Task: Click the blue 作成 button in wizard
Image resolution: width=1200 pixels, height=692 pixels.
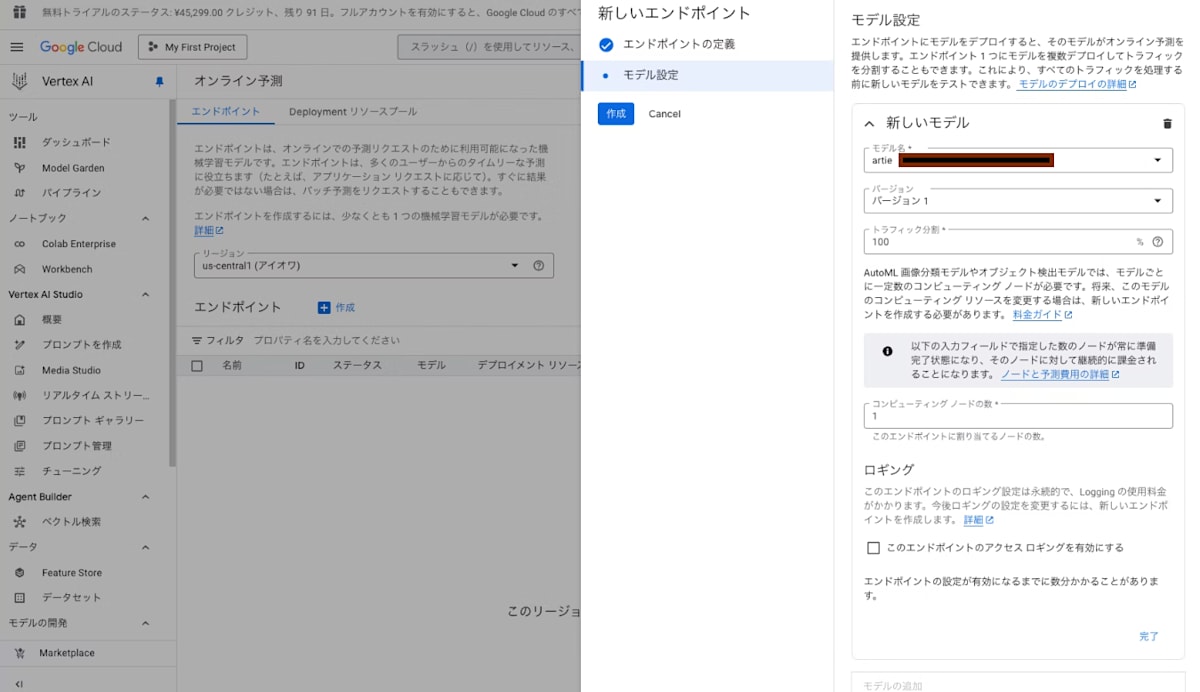Action: click(616, 114)
